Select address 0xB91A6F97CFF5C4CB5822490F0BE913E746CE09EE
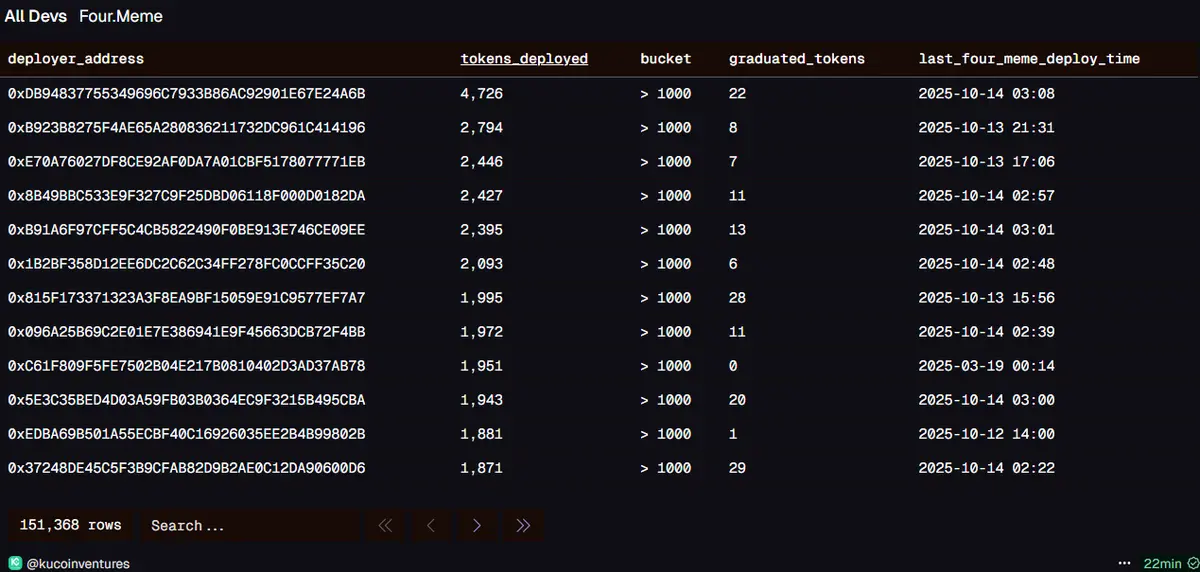Viewport: 1200px width, 572px height. [x=186, y=230]
